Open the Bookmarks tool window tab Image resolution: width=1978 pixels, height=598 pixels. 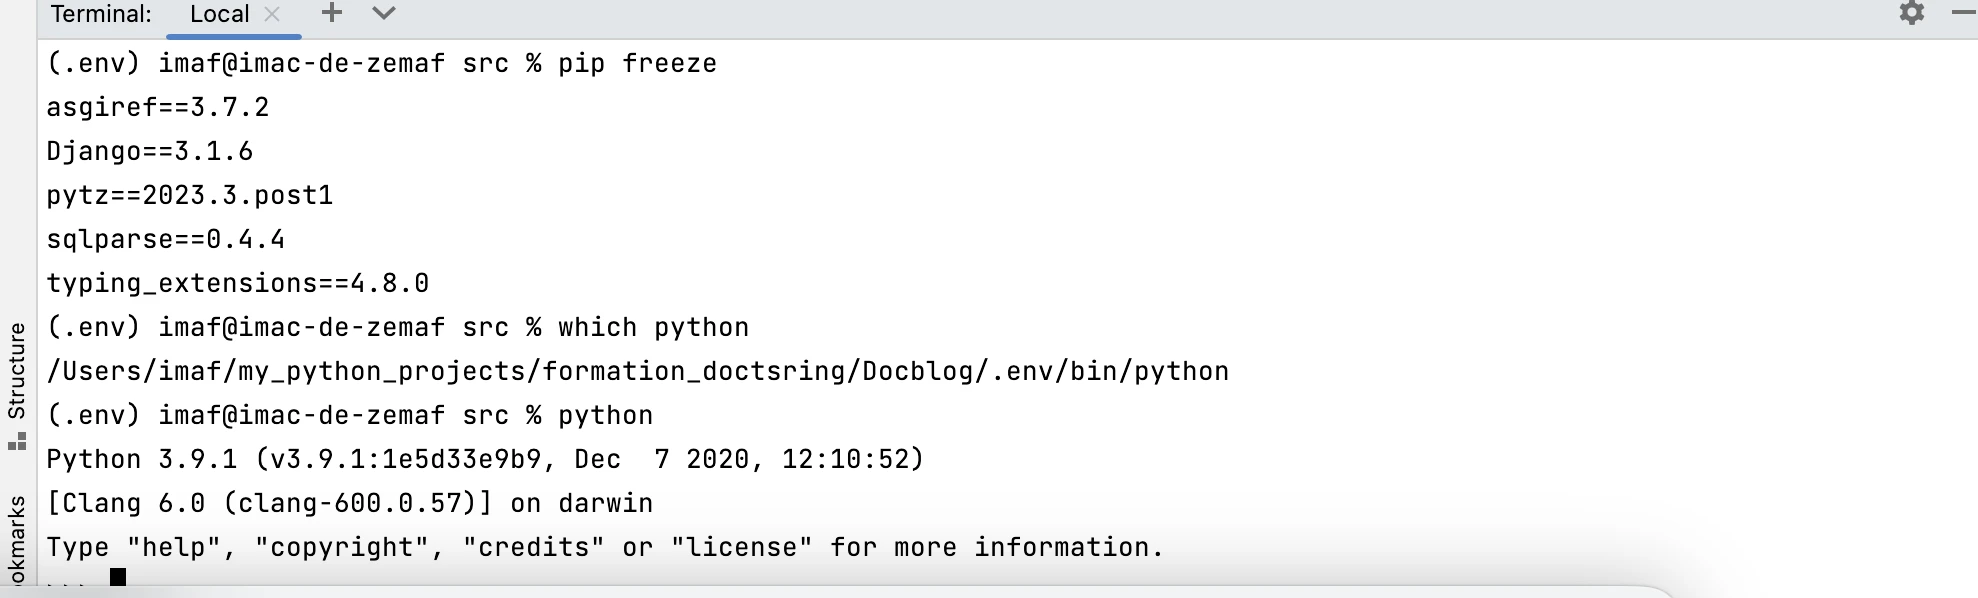[x=17, y=540]
